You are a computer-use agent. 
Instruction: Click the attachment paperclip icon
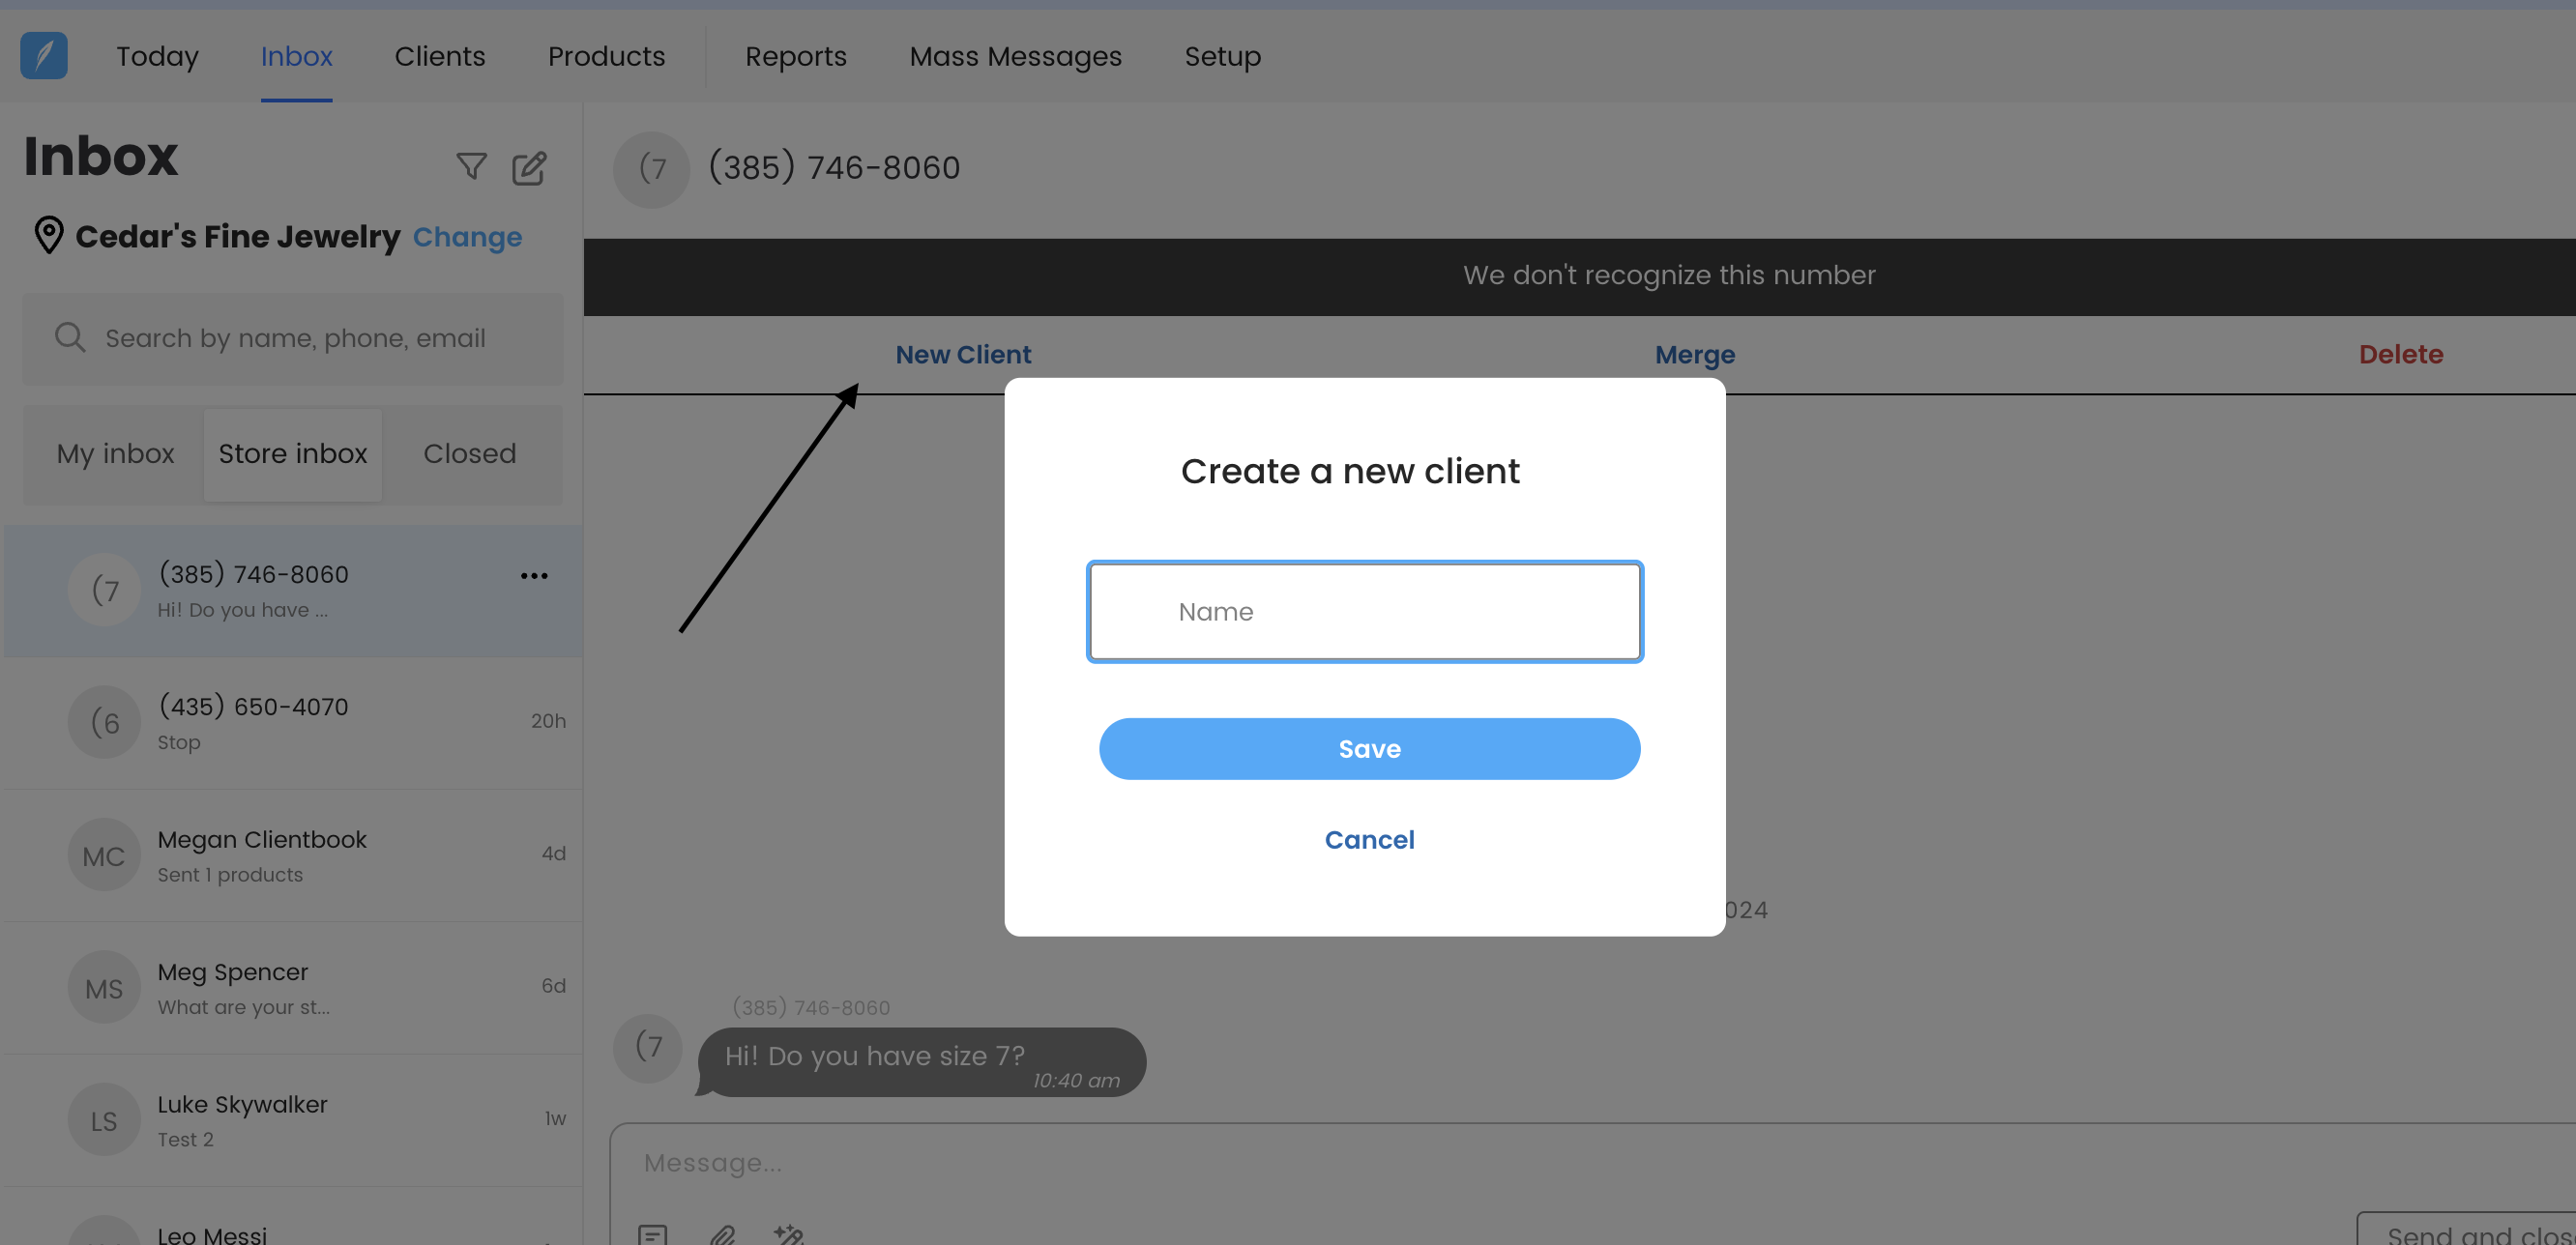[x=722, y=1235]
